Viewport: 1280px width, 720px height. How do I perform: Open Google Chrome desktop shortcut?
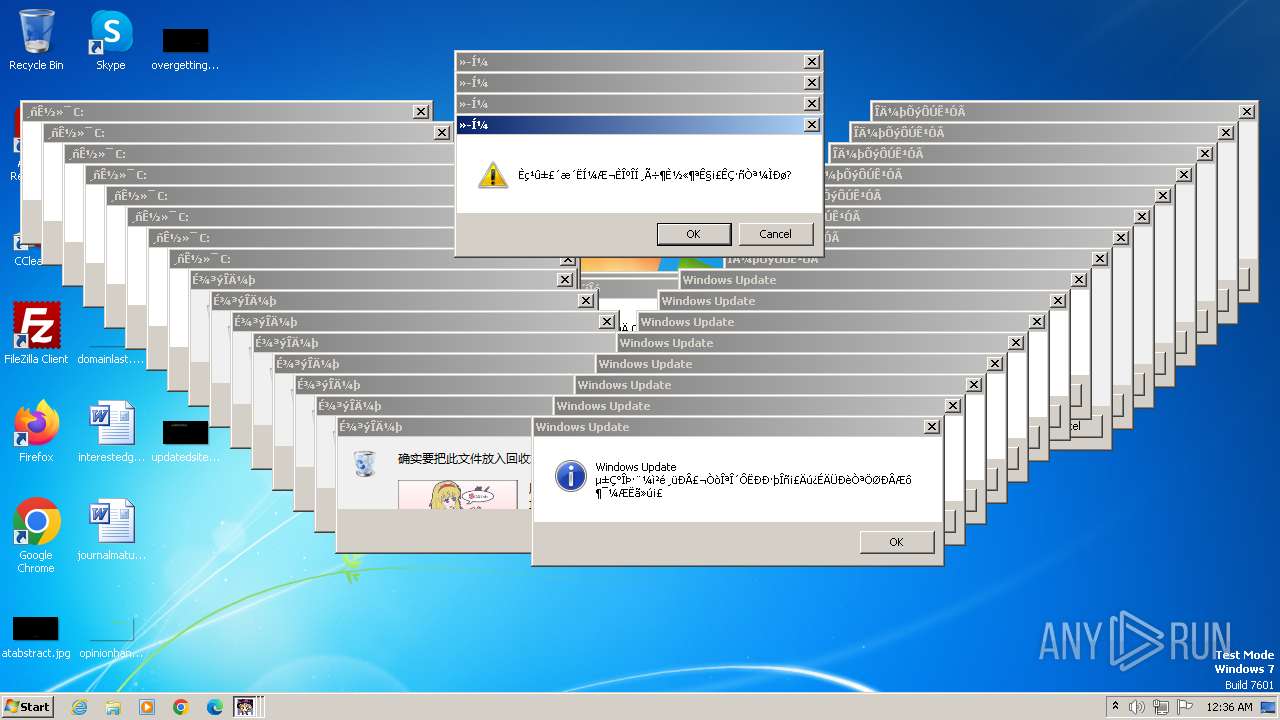(x=36, y=536)
